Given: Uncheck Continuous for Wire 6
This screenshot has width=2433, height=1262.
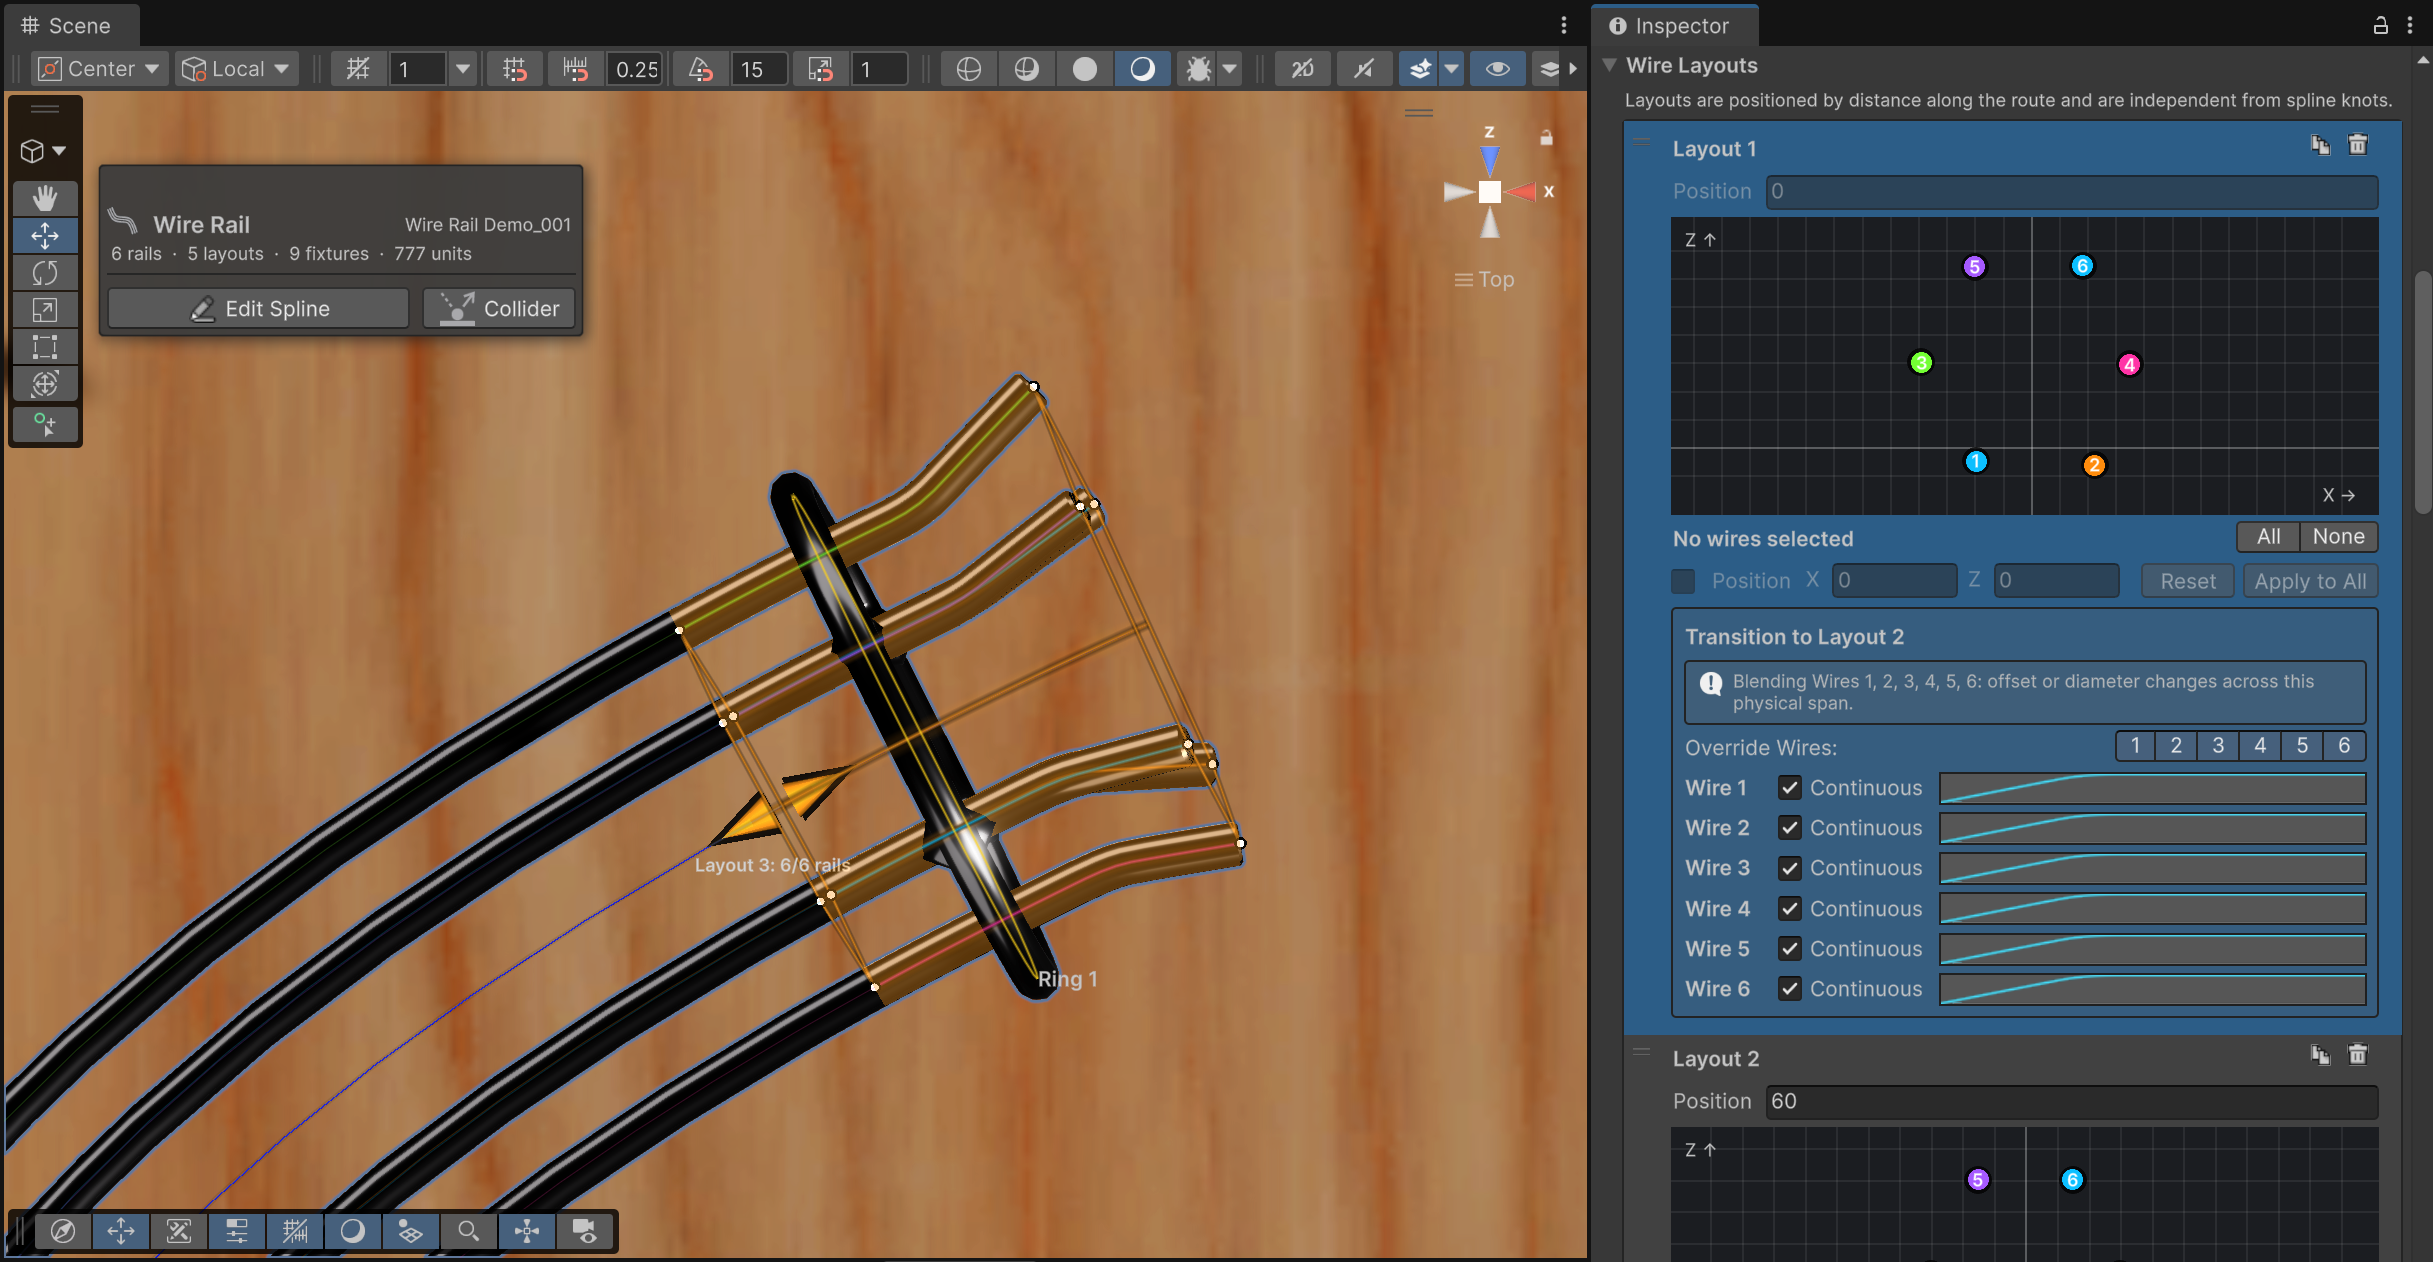Looking at the screenshot, I should point(1790,989).
